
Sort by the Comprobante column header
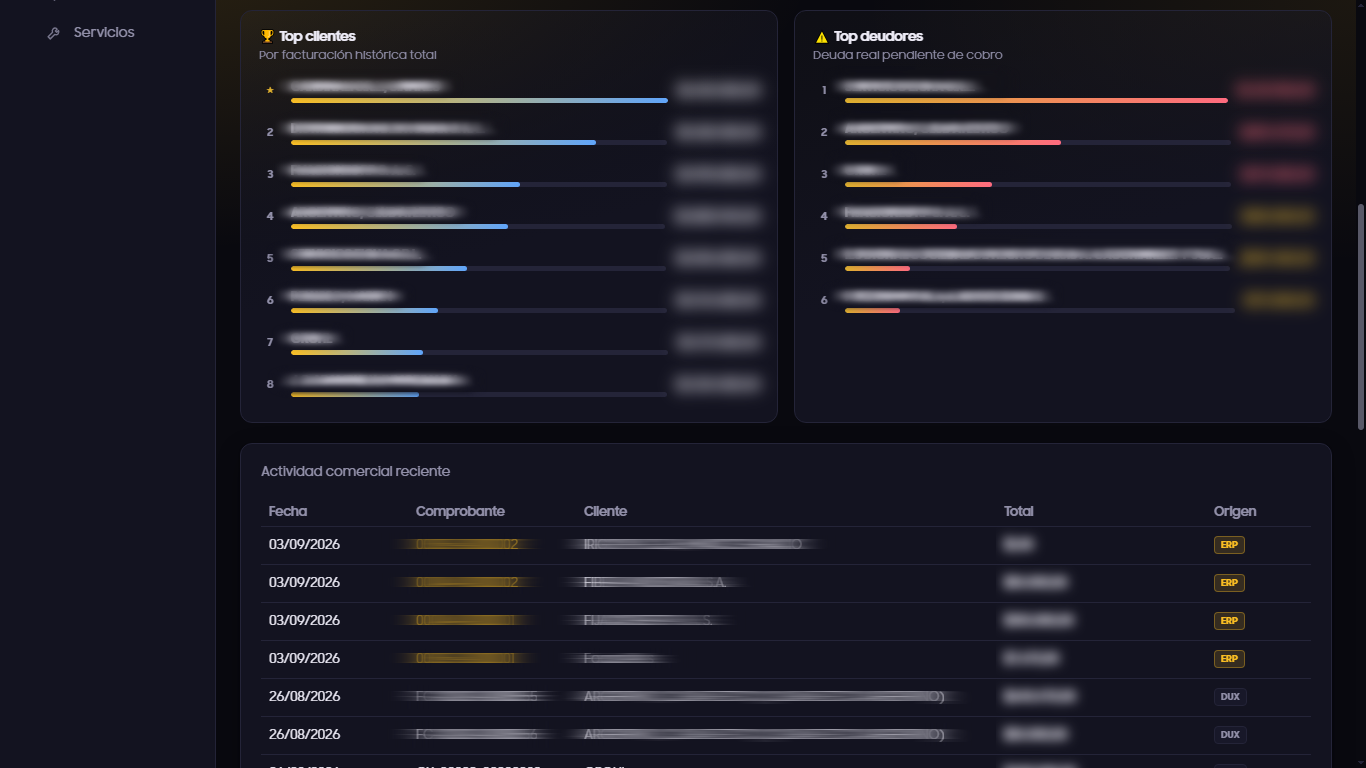coord(460,511)
